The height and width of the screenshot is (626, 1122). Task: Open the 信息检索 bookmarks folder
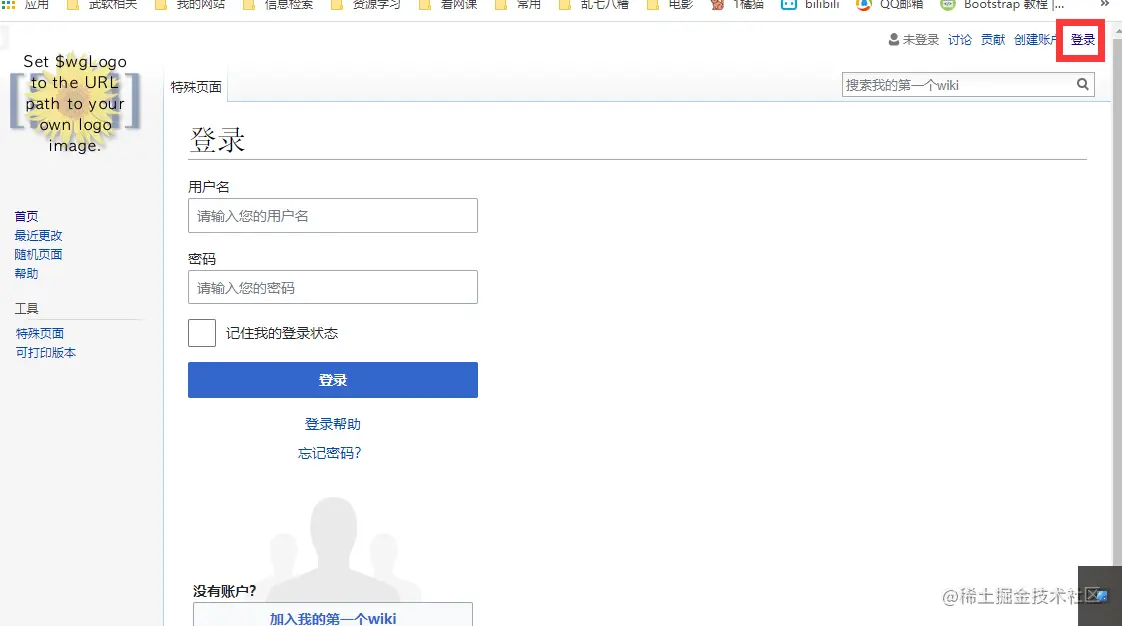pyautogui.click(x=279, y=4)
